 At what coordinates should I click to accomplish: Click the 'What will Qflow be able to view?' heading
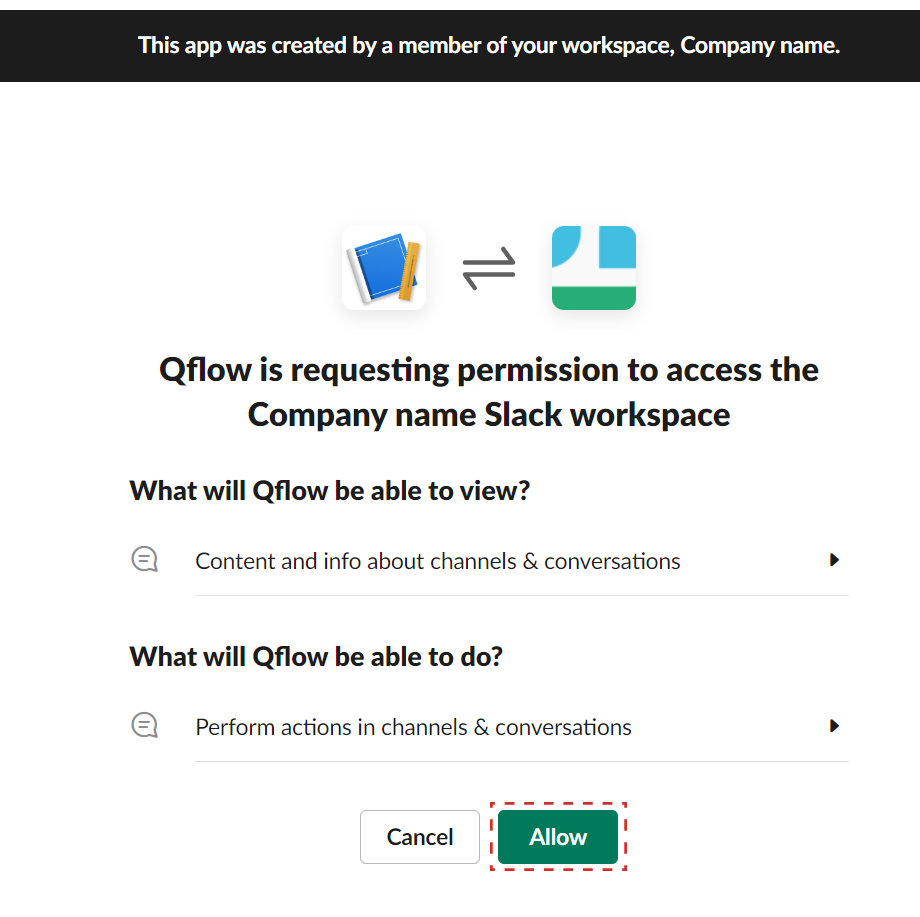(x=329, y=490)
